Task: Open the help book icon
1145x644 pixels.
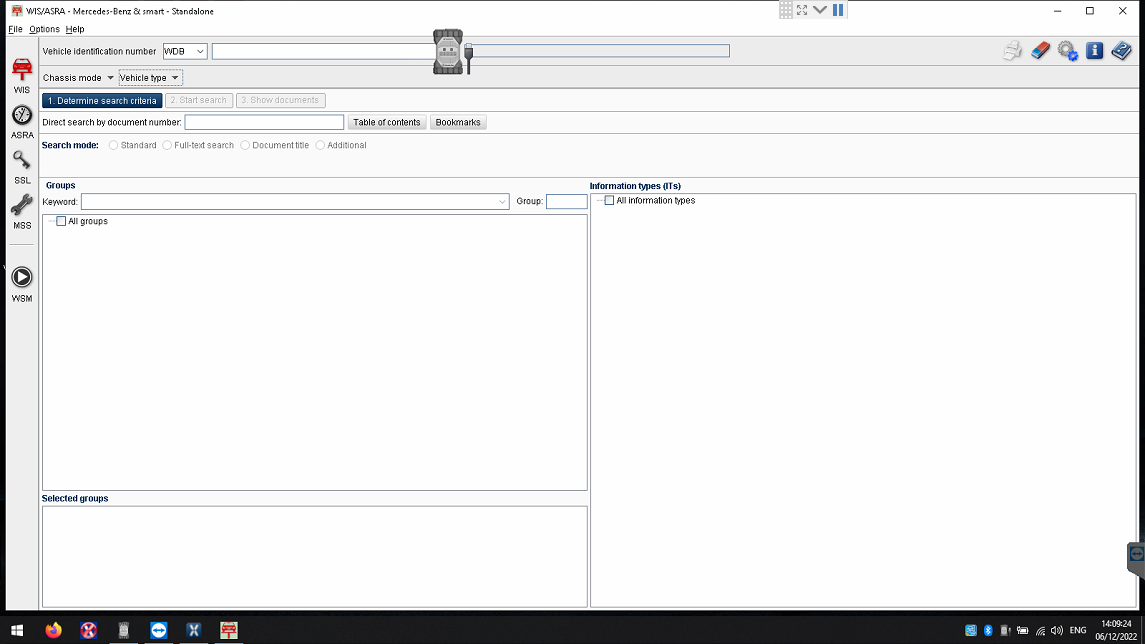Action: tap(1121, 51)
